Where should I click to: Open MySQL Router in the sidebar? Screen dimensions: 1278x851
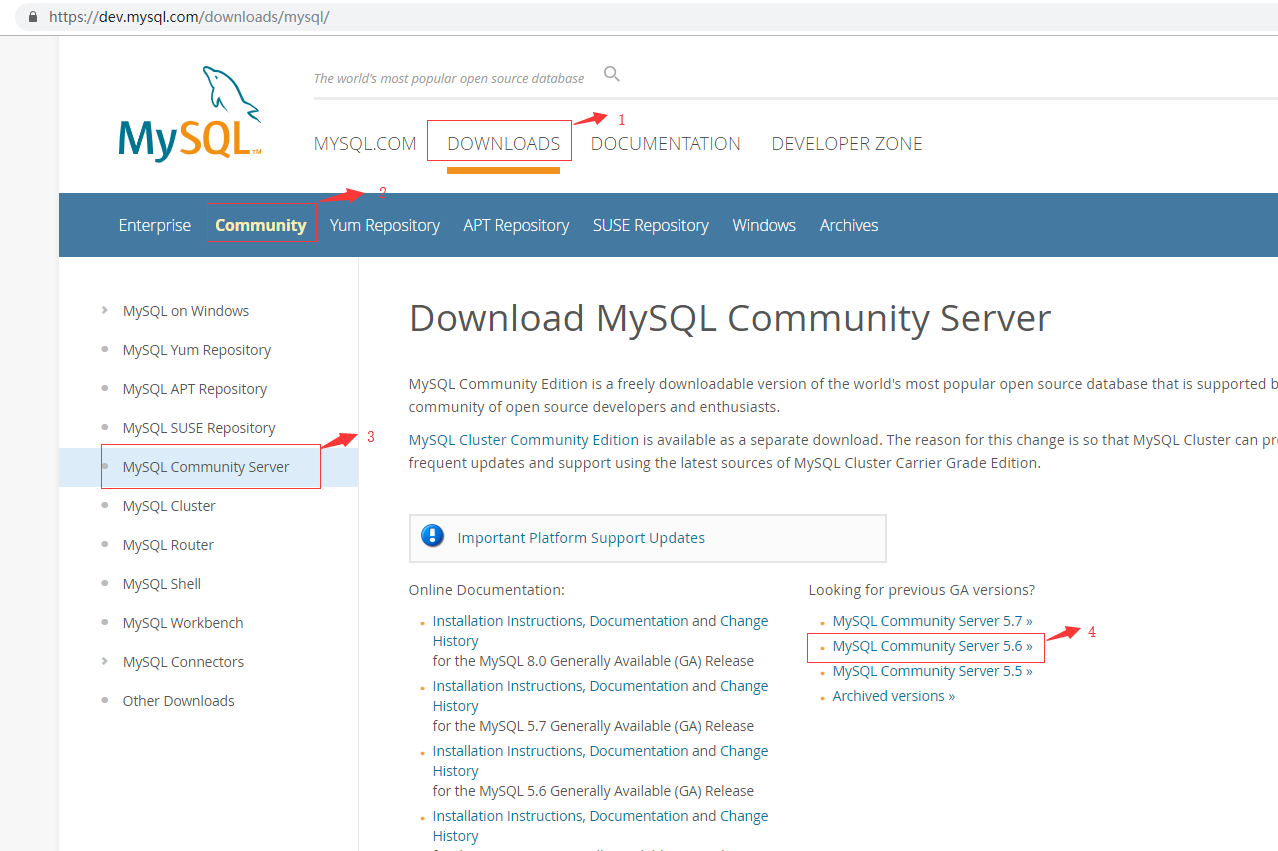[x=168, y=544]
